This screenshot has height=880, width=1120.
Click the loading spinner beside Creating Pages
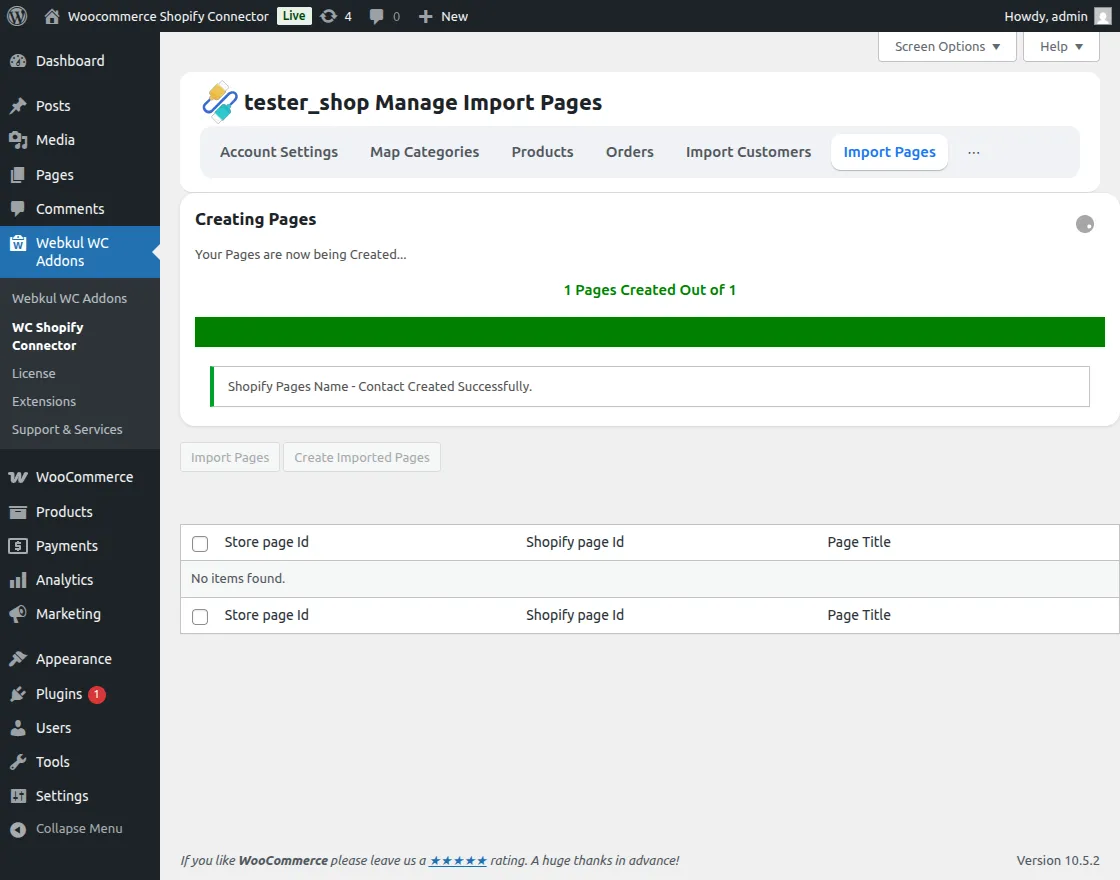[1085, 224]
